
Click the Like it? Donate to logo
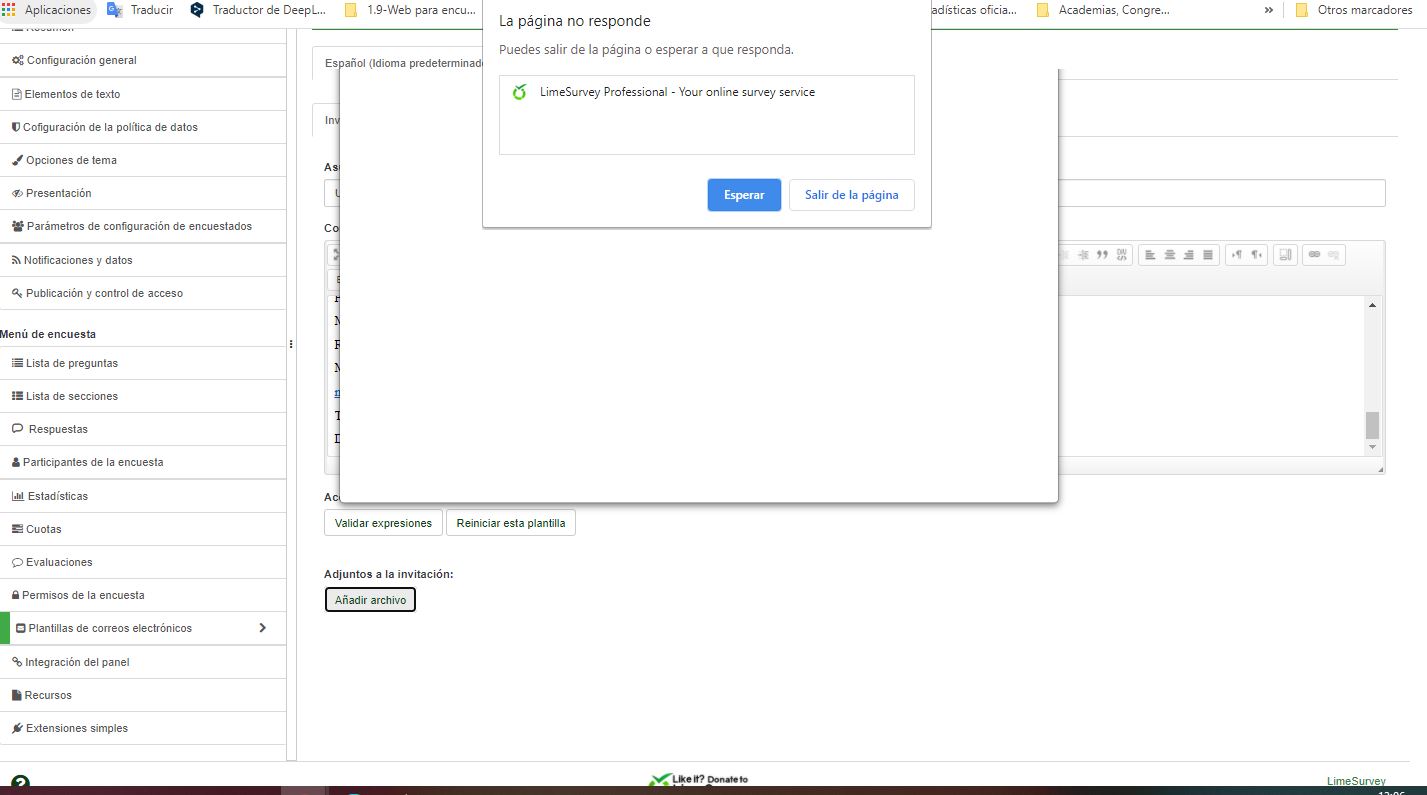pos(698,781)
